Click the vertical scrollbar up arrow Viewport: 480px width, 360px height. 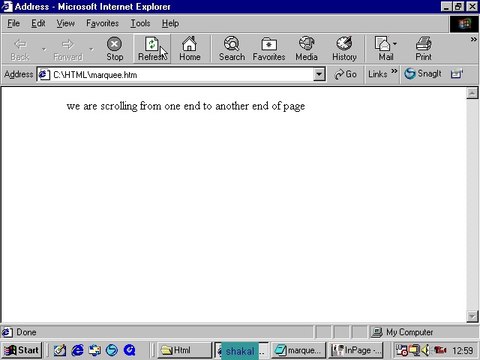(x=472, y=93)
